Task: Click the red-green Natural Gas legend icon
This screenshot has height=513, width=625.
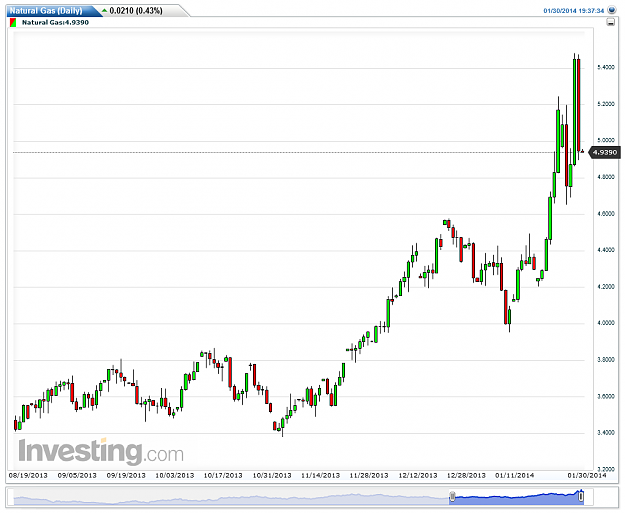Action: [x=13, y=22]
